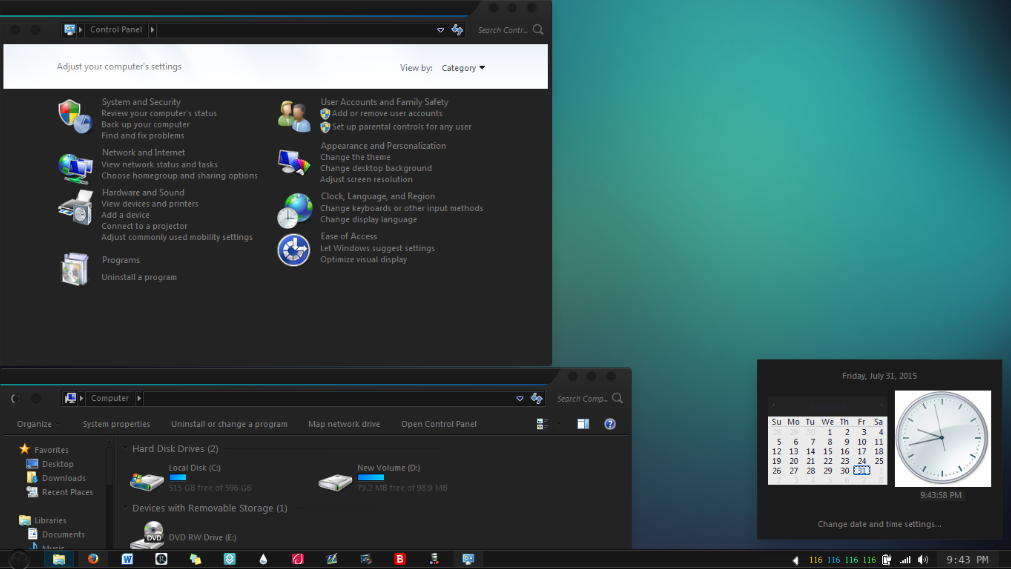
Task: Click the Uninstall a program link
Action: coord(139,277)
